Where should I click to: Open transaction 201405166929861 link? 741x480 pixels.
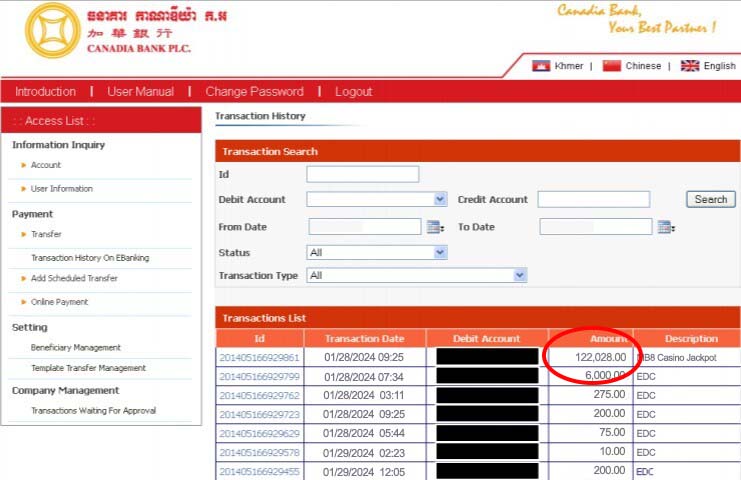click(259, 357)
